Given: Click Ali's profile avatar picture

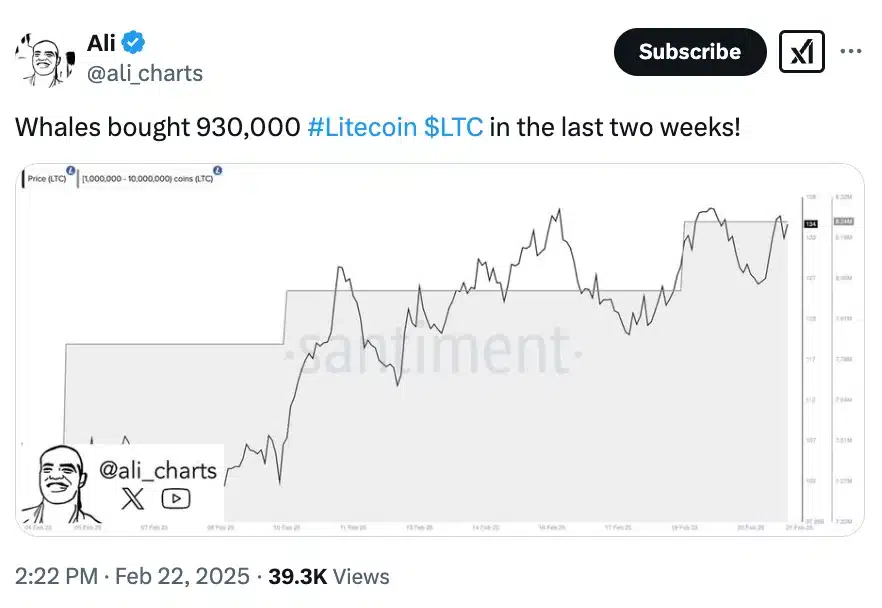Looking at the screenshot, I should [x=42, y=61].
